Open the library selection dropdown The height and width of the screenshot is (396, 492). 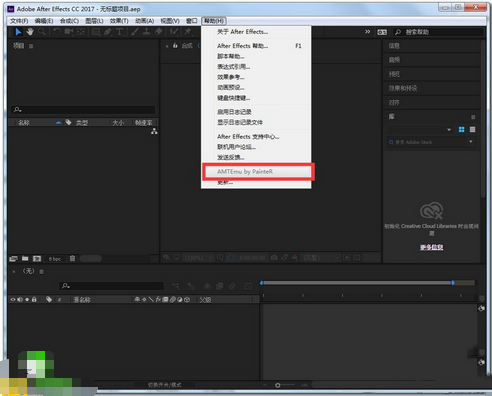(449, 130)
